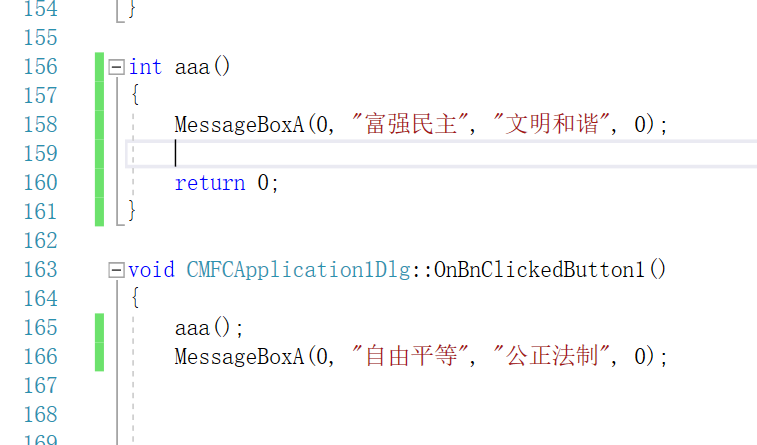Click the aaa function name in its definition

(x=191, y=67)
